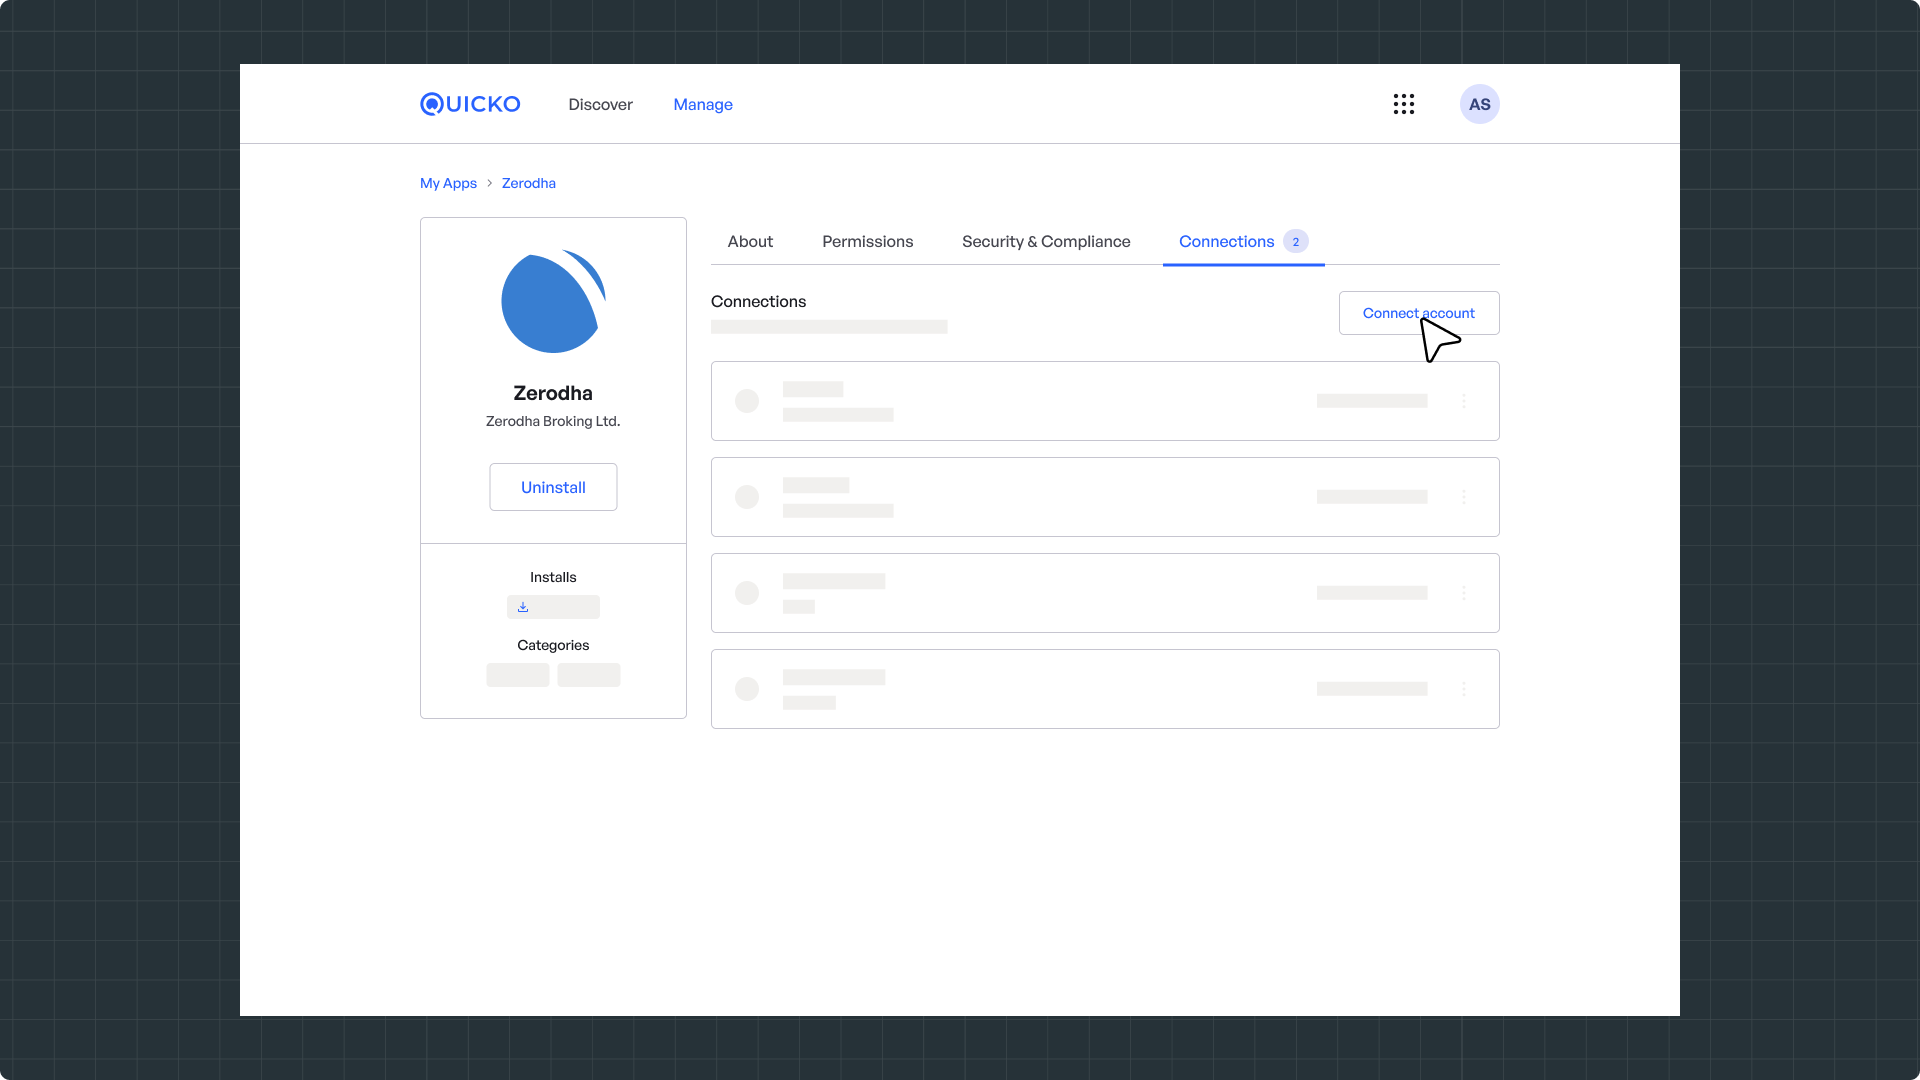
Task: Click the breadcrumb chevron separator
Action: [489, 183]
